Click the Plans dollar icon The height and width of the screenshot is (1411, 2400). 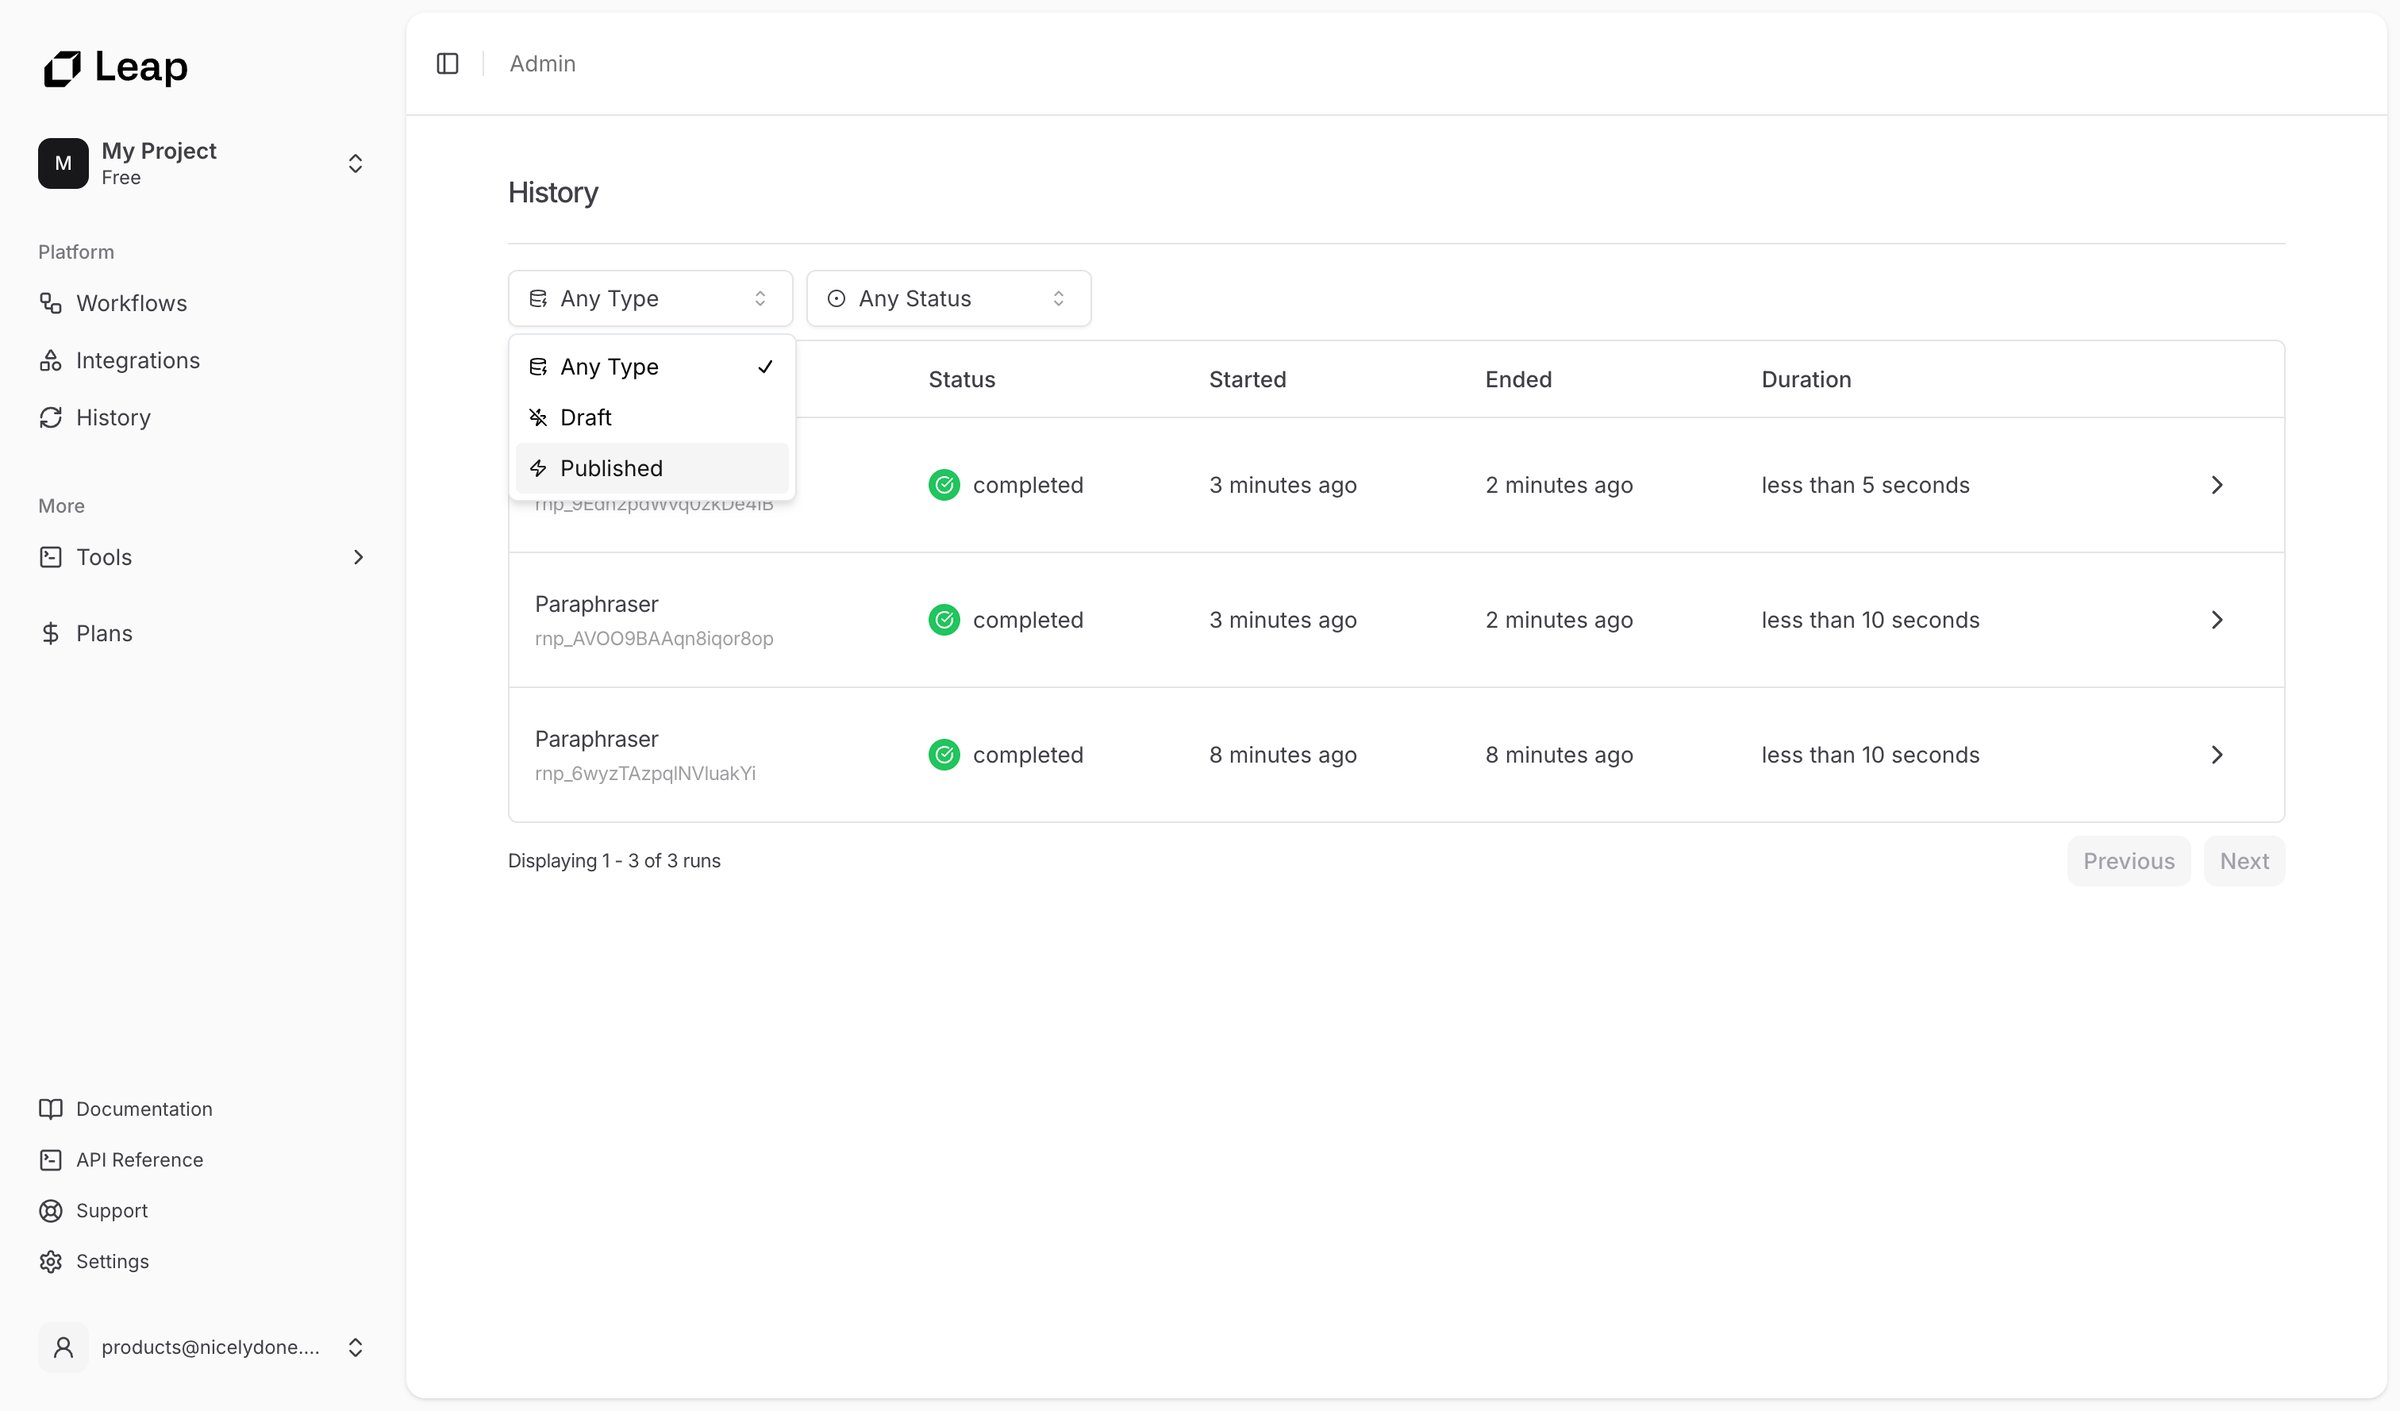(51, 633)
